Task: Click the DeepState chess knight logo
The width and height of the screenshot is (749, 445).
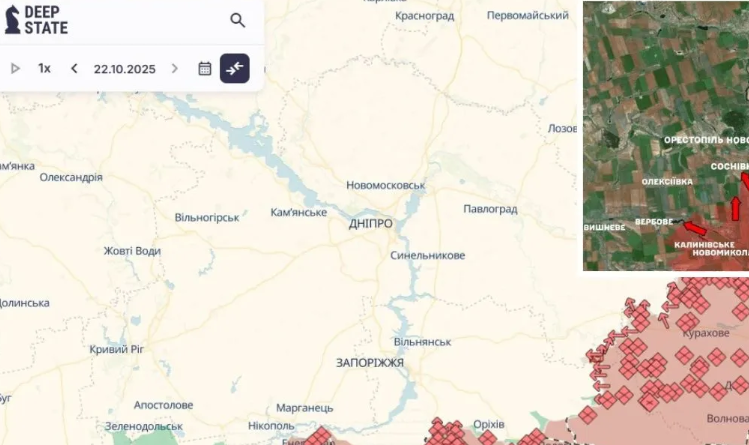Action: coord(12,20)
